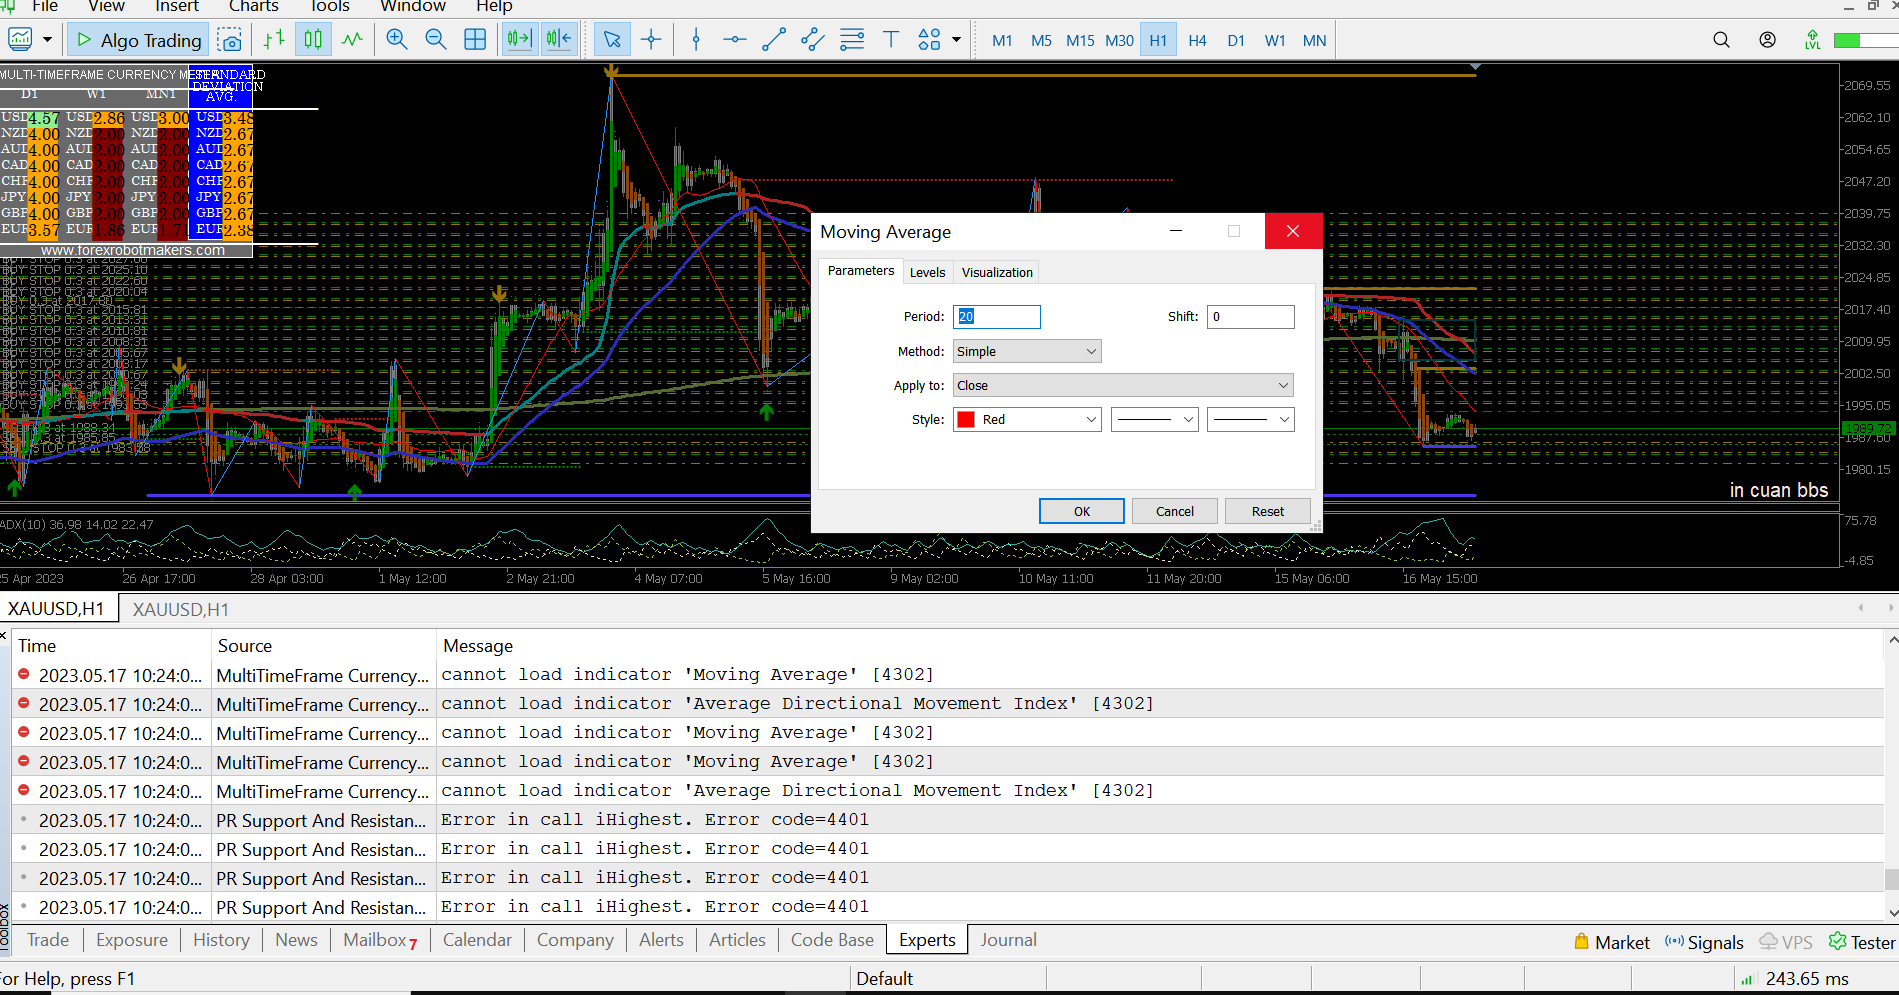This screenshot has height=995, width=1899.
Task: Toggle Algo Trading on or off
Action: pyautogui.click(x=139, y=40)
